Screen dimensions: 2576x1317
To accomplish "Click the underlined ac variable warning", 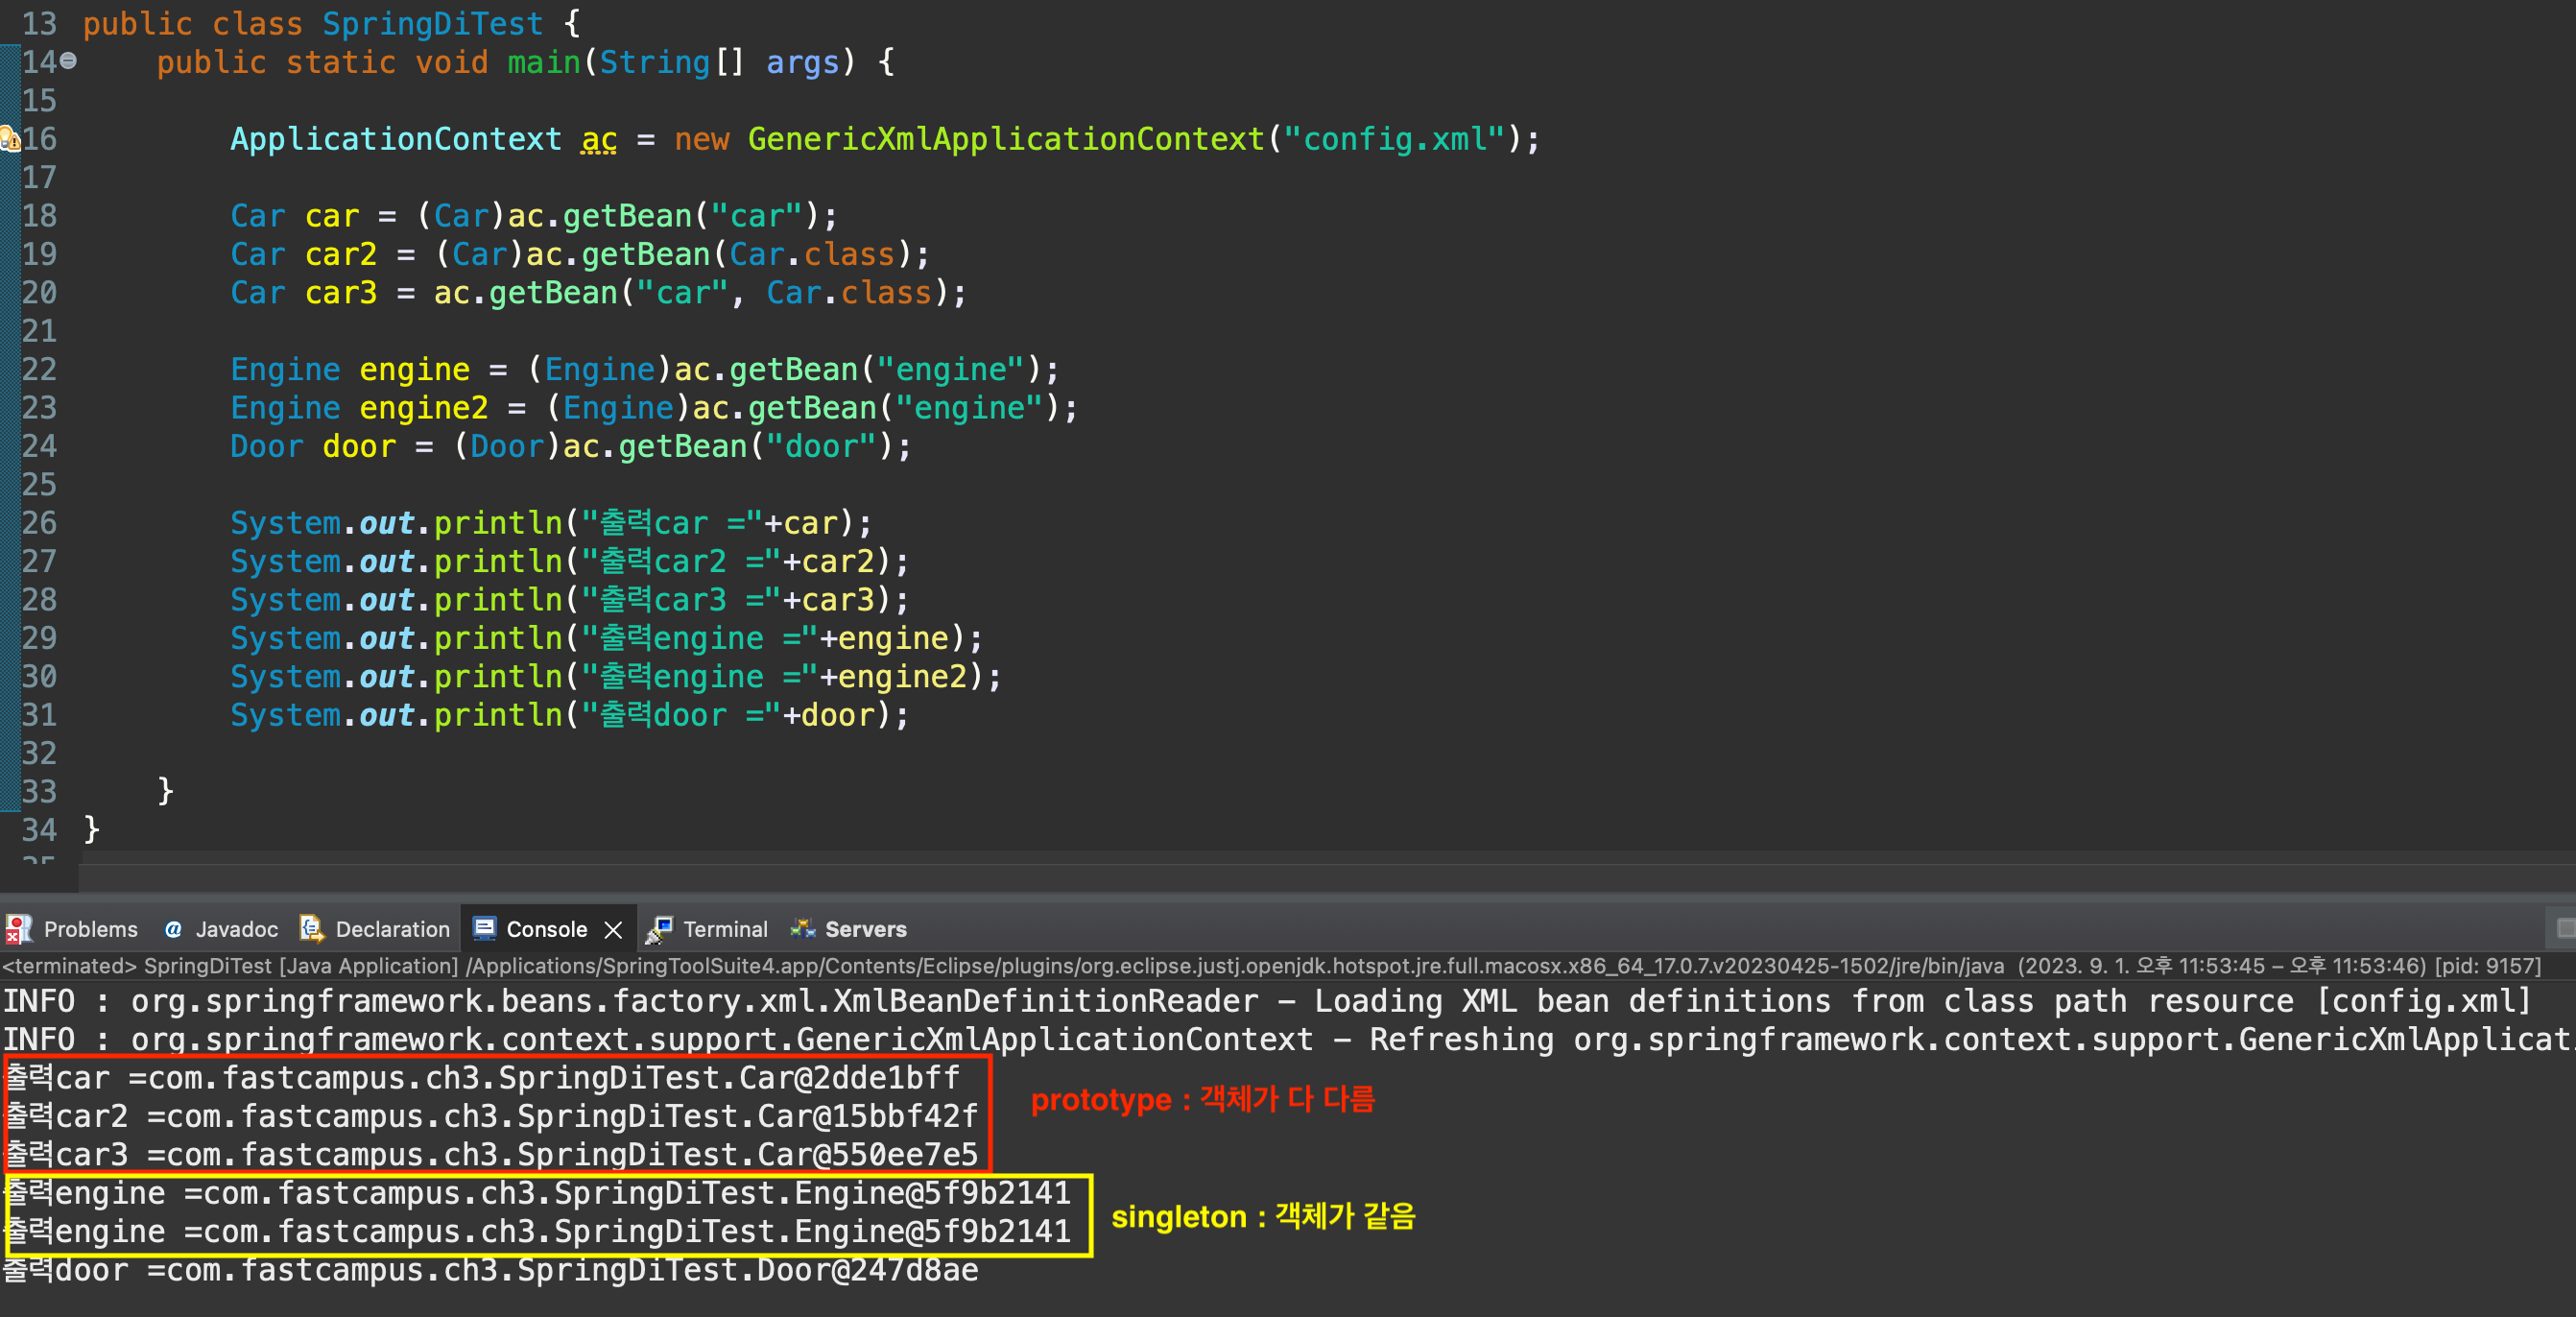I will pyautogui.click(x=598, y=139).
